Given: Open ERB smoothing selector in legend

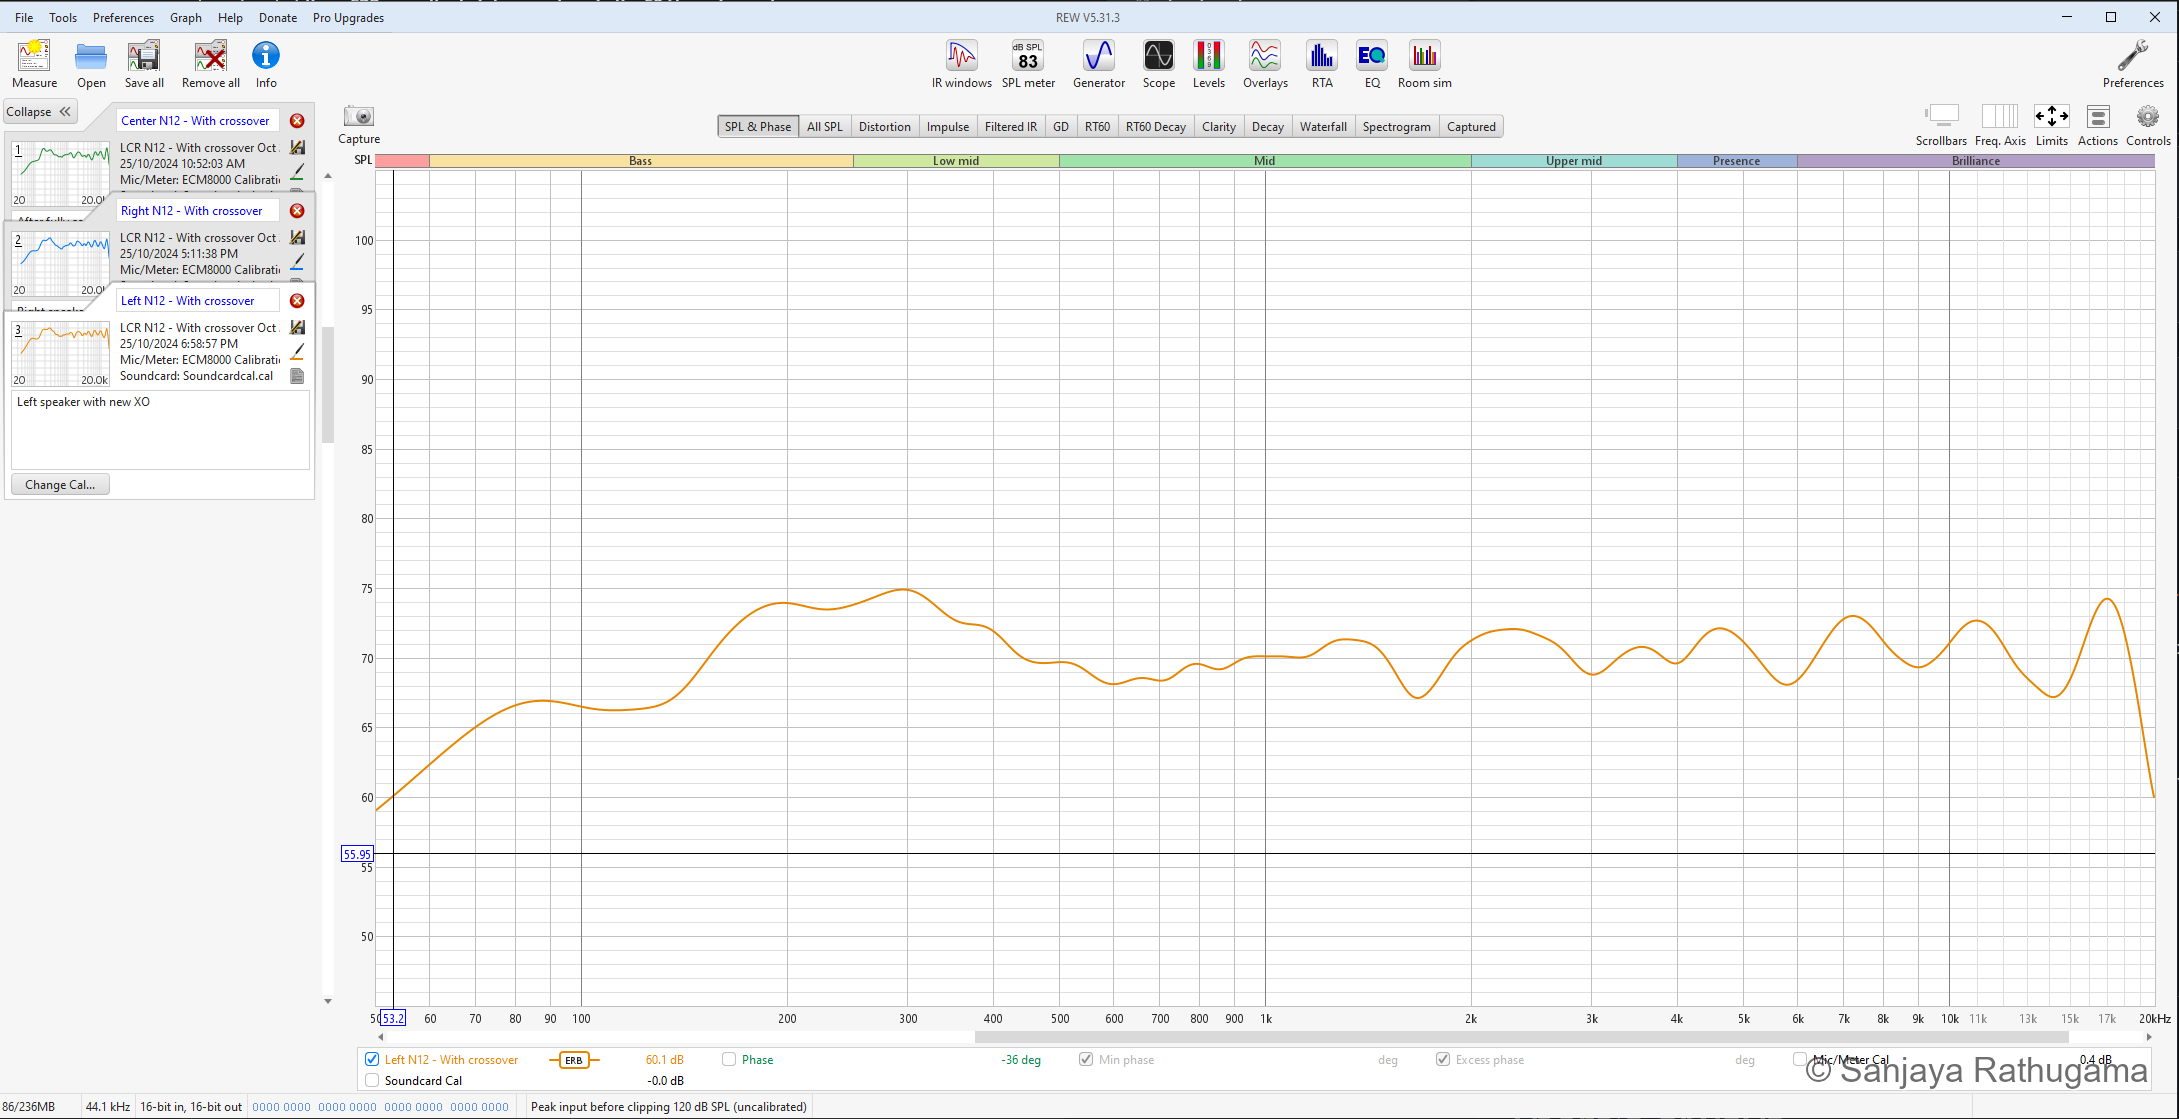Looking at the screenshot, I should (574, 1060).
